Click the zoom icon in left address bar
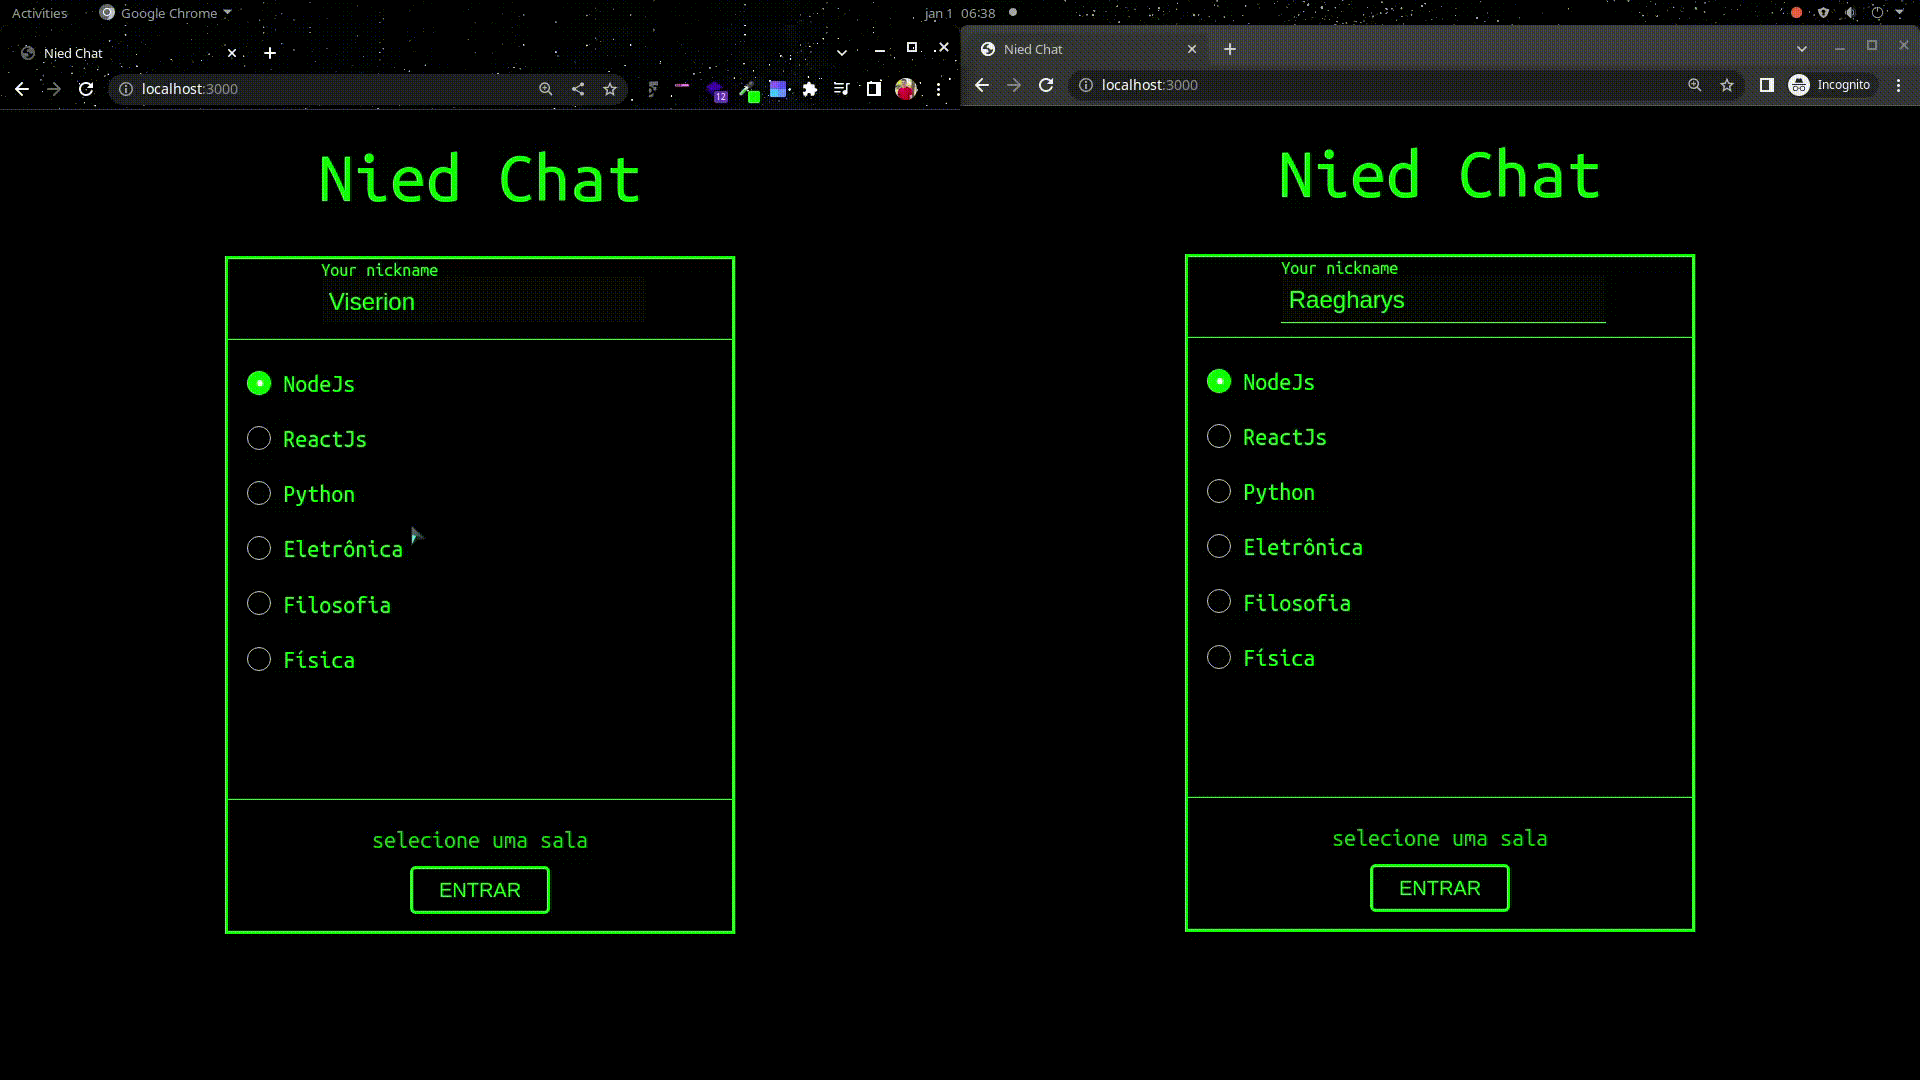Screen dimensions: 1920x1080 point(546,89)
